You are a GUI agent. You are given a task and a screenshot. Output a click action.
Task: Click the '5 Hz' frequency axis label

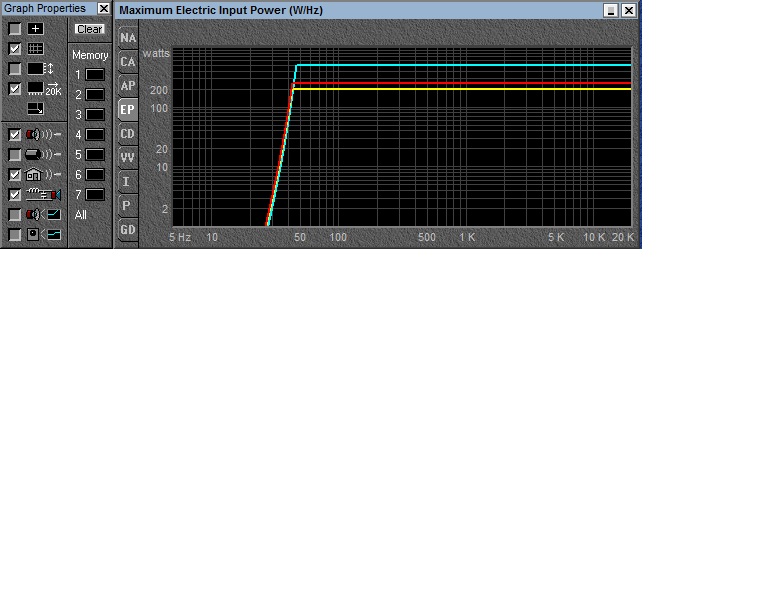click(180, 237)
